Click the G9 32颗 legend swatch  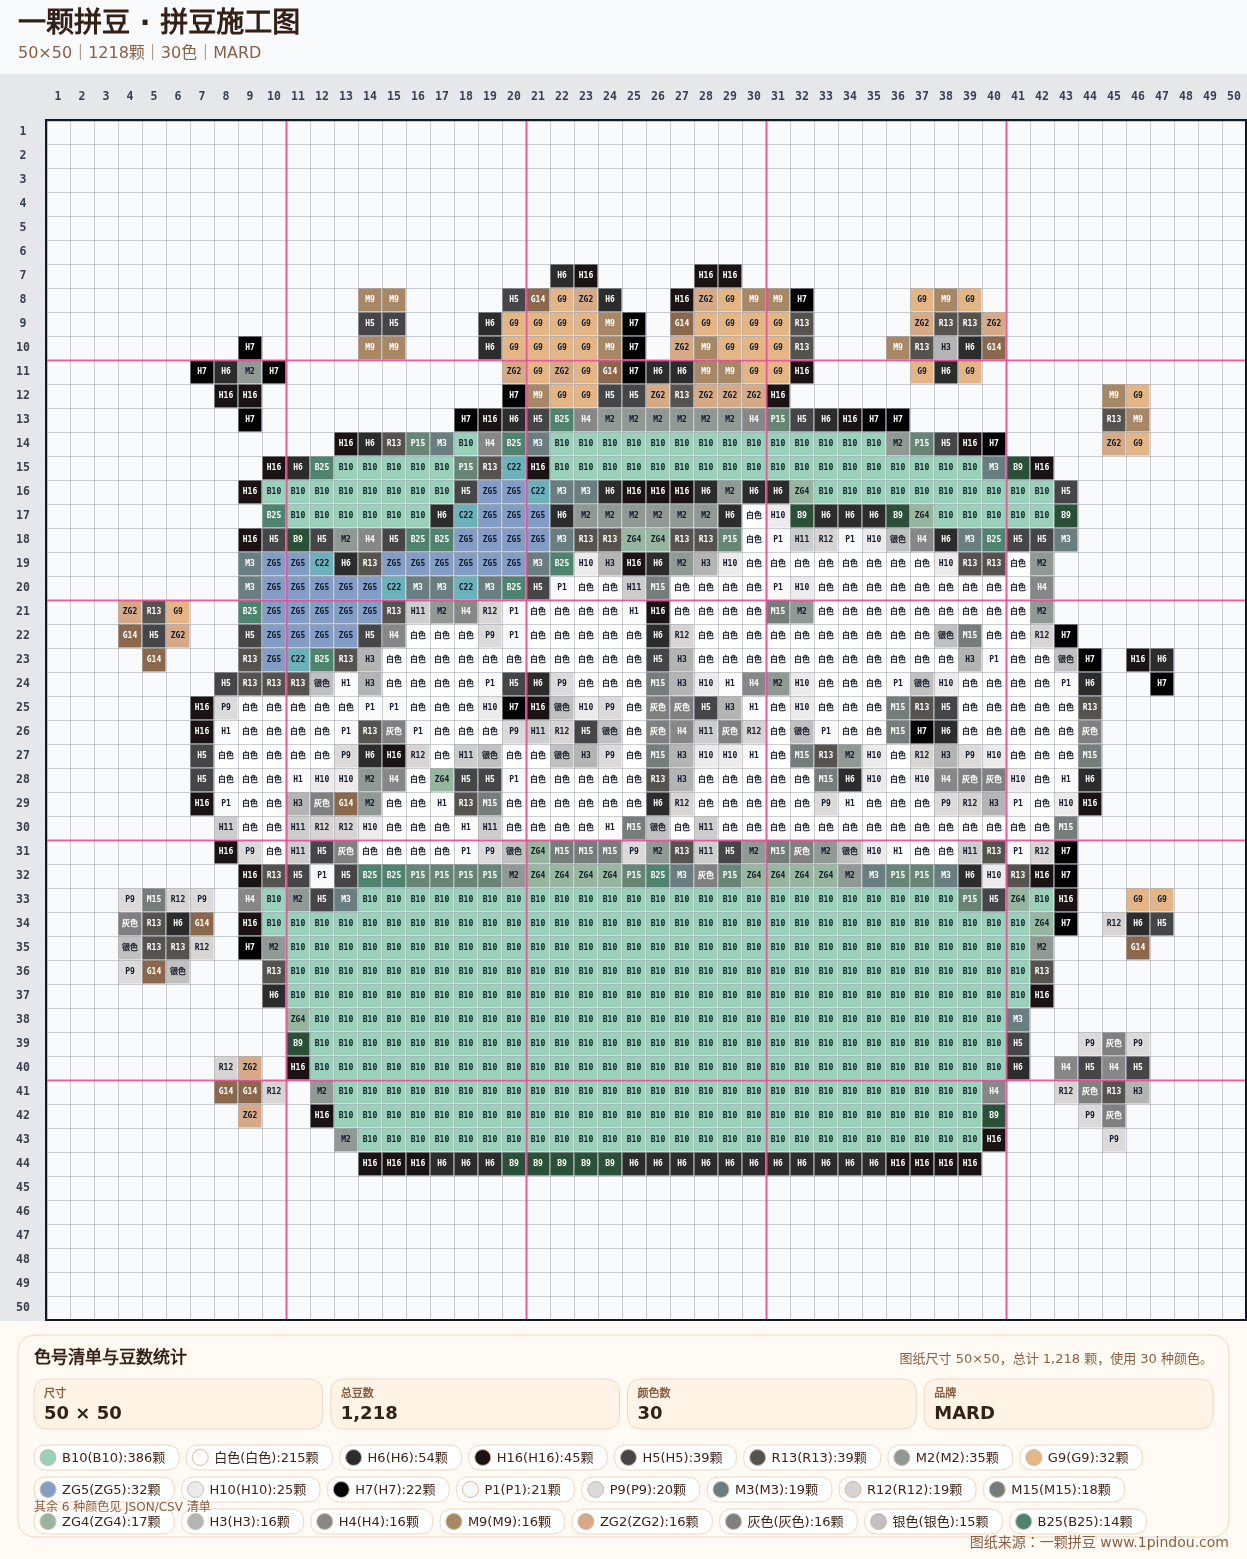pyautogui.click(x=1081, y=1458)
